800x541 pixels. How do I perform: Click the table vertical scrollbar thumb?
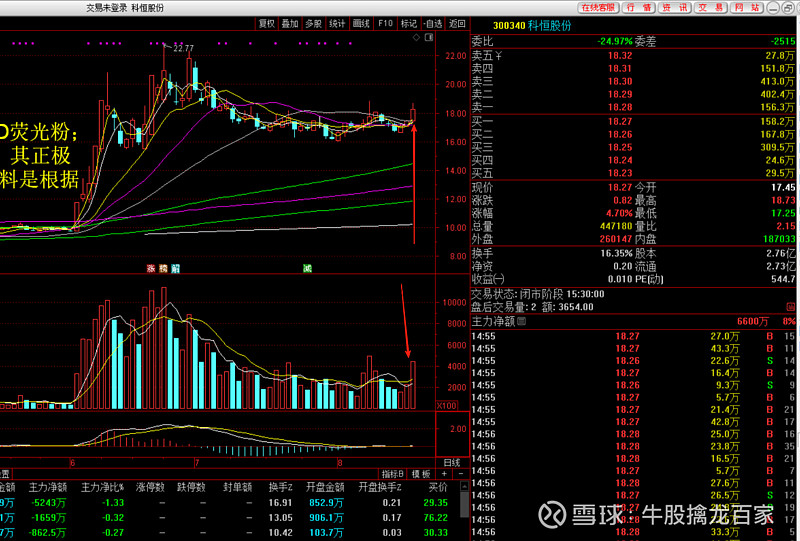[464, 505]
